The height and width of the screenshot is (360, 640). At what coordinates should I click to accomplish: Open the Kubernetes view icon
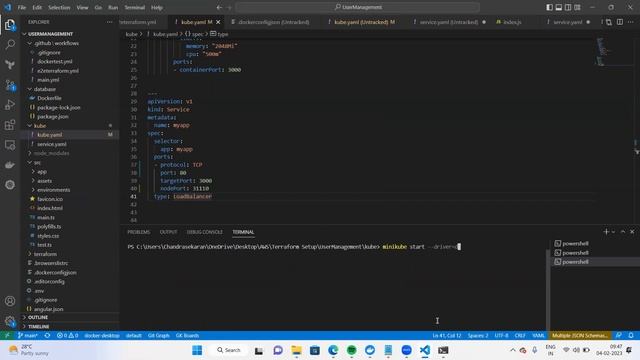pos(10,185)
